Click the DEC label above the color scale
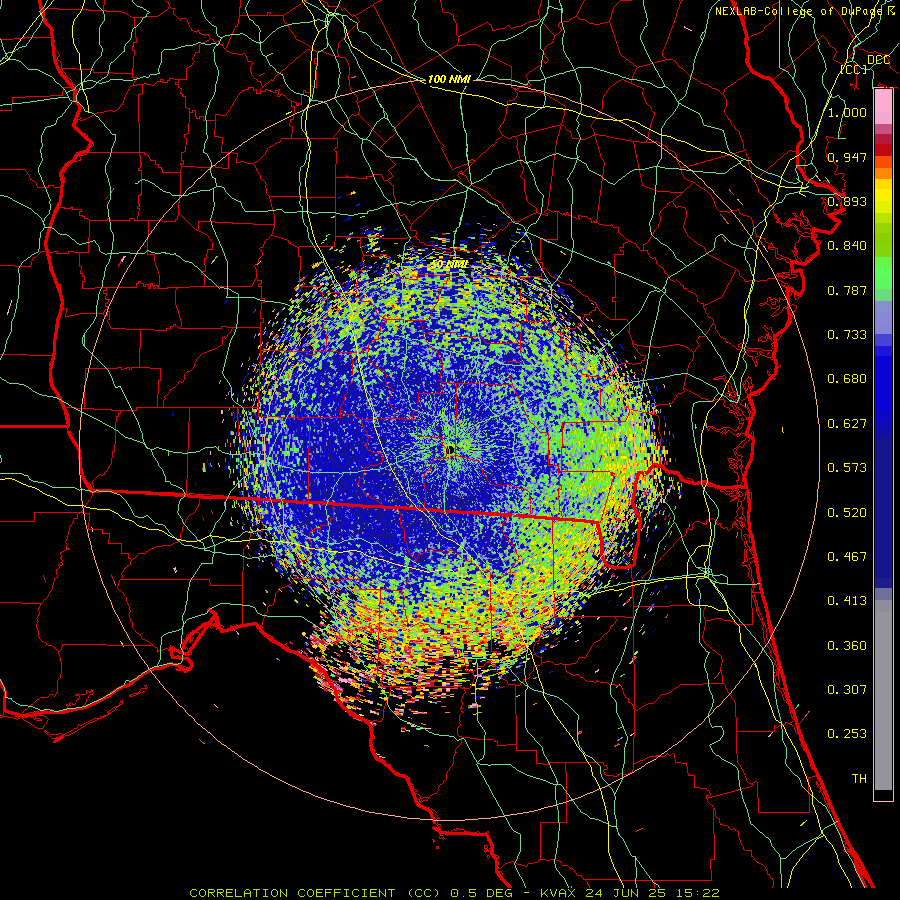Image resolution: width=900 pixels, height=900 pixels. tap(878, 60)
